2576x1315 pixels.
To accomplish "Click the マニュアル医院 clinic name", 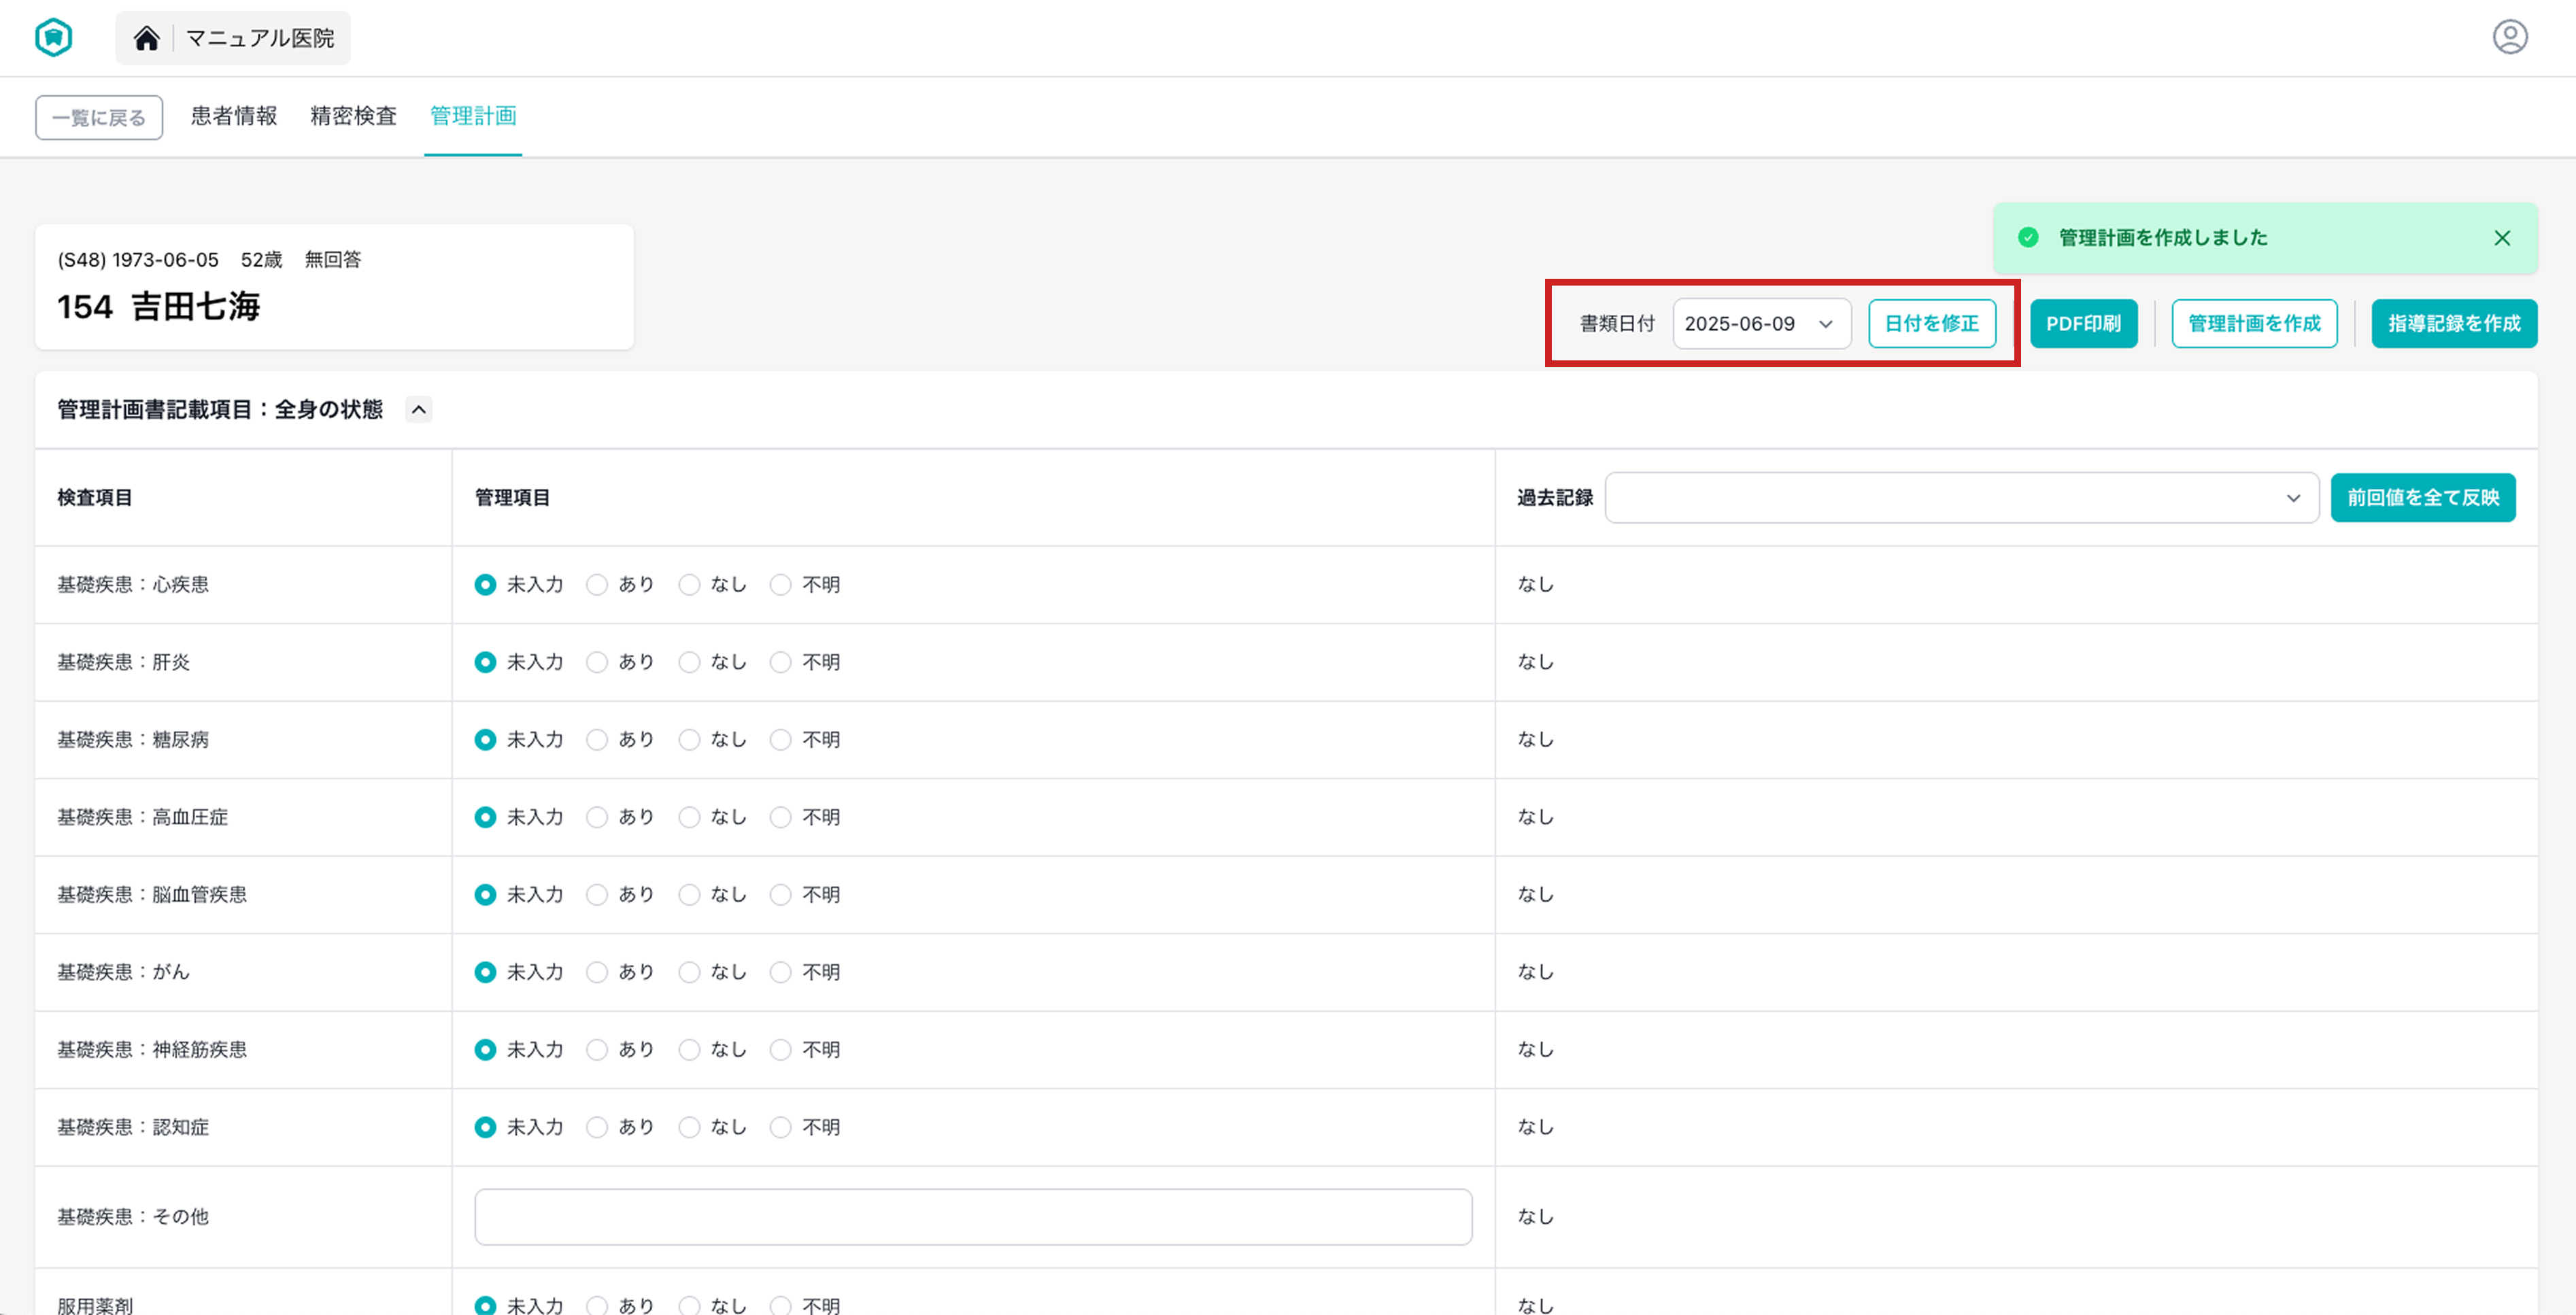I will [x=260, y=38].
